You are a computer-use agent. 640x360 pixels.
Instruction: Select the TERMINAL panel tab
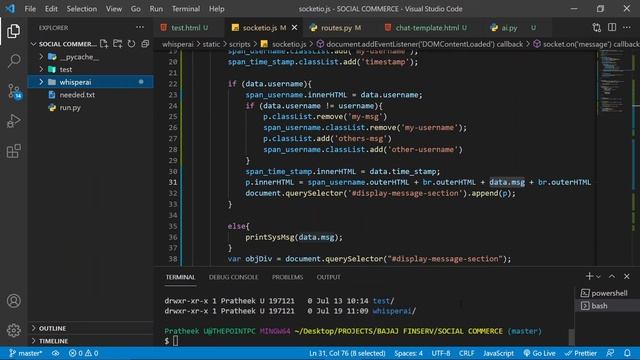coord(180,277)
